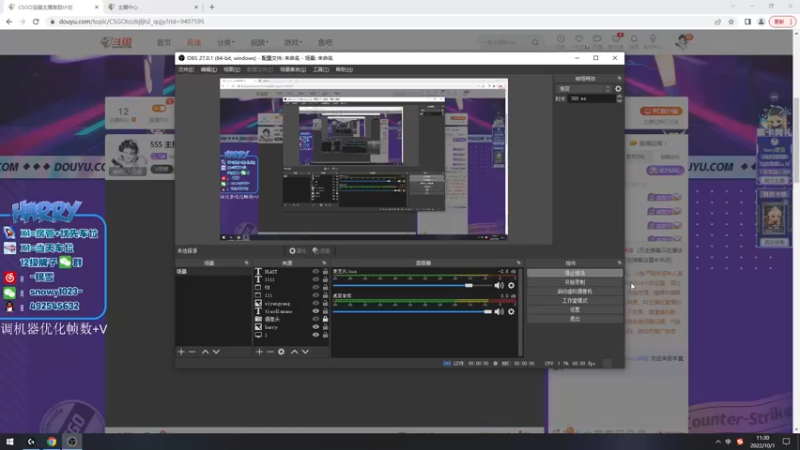This screenshot has height=450, width=800.
Task: Click Audio Mixer vertical scrollbar
Action: click(x=520, y=312)
